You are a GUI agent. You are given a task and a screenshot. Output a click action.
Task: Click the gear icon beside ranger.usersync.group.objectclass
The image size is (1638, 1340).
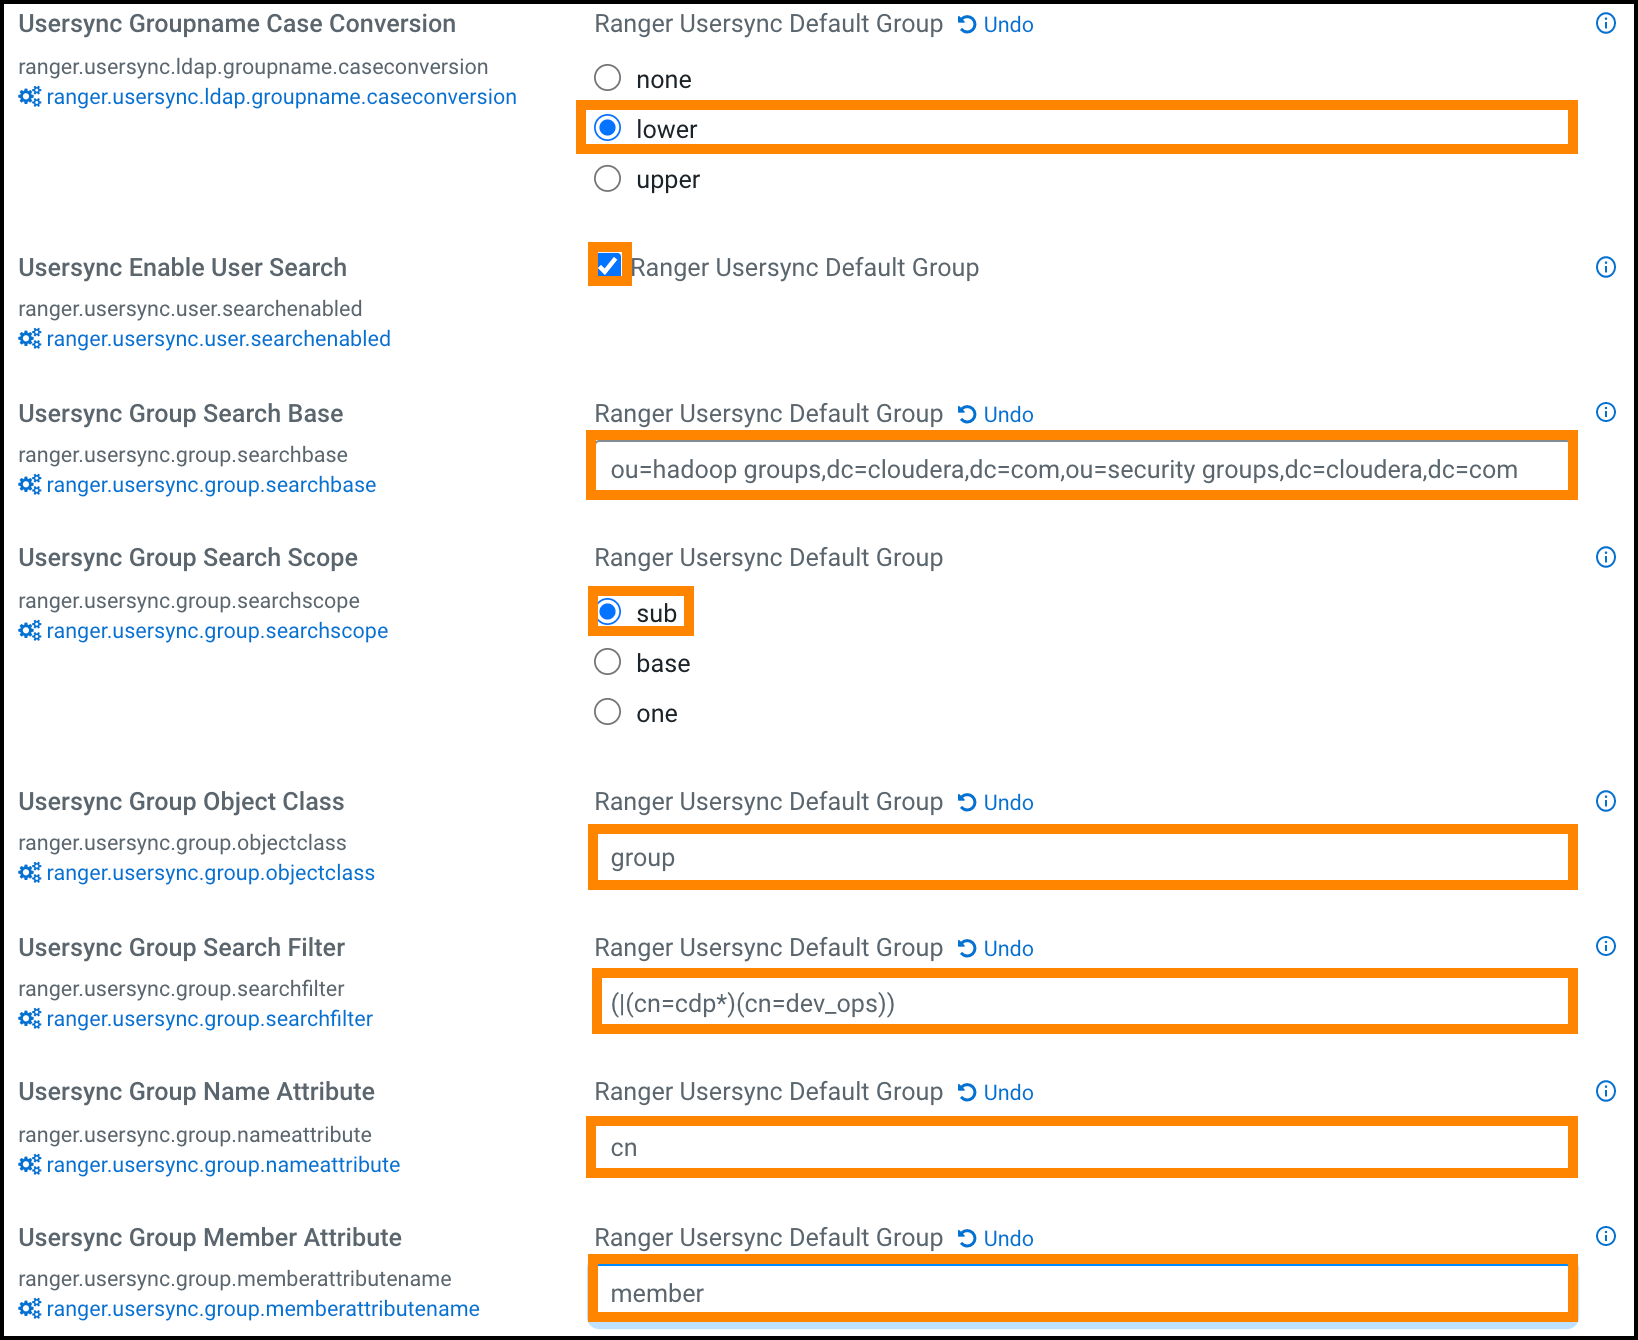pyautogui.click(x=28, y=873)
